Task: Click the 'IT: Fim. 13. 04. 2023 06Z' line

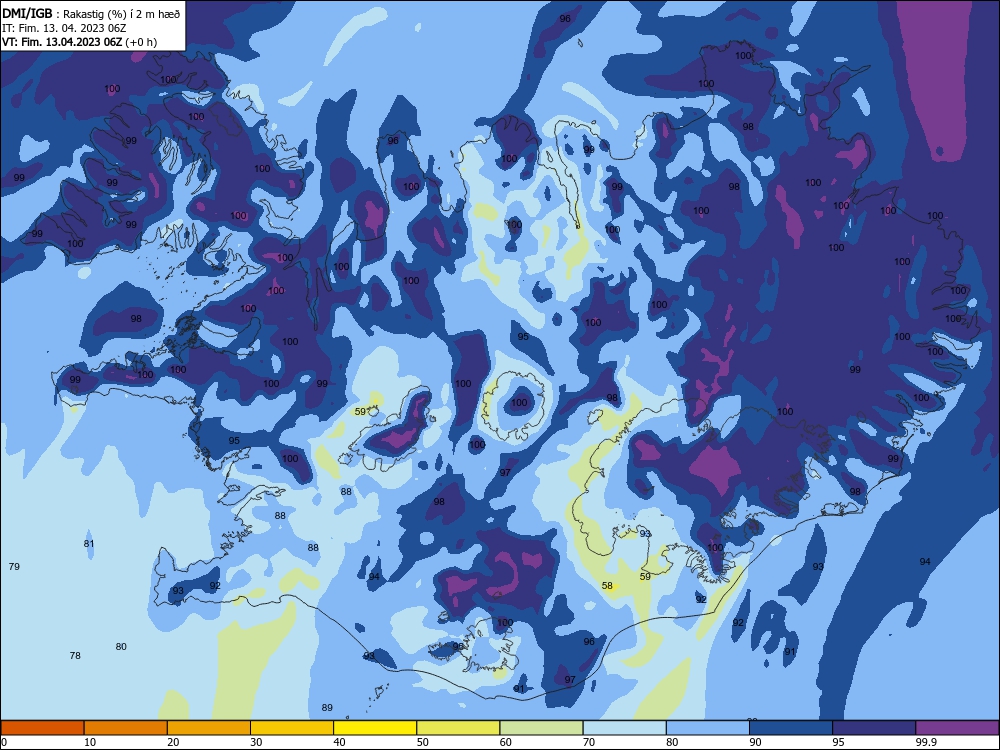Action: coord(64,28)
